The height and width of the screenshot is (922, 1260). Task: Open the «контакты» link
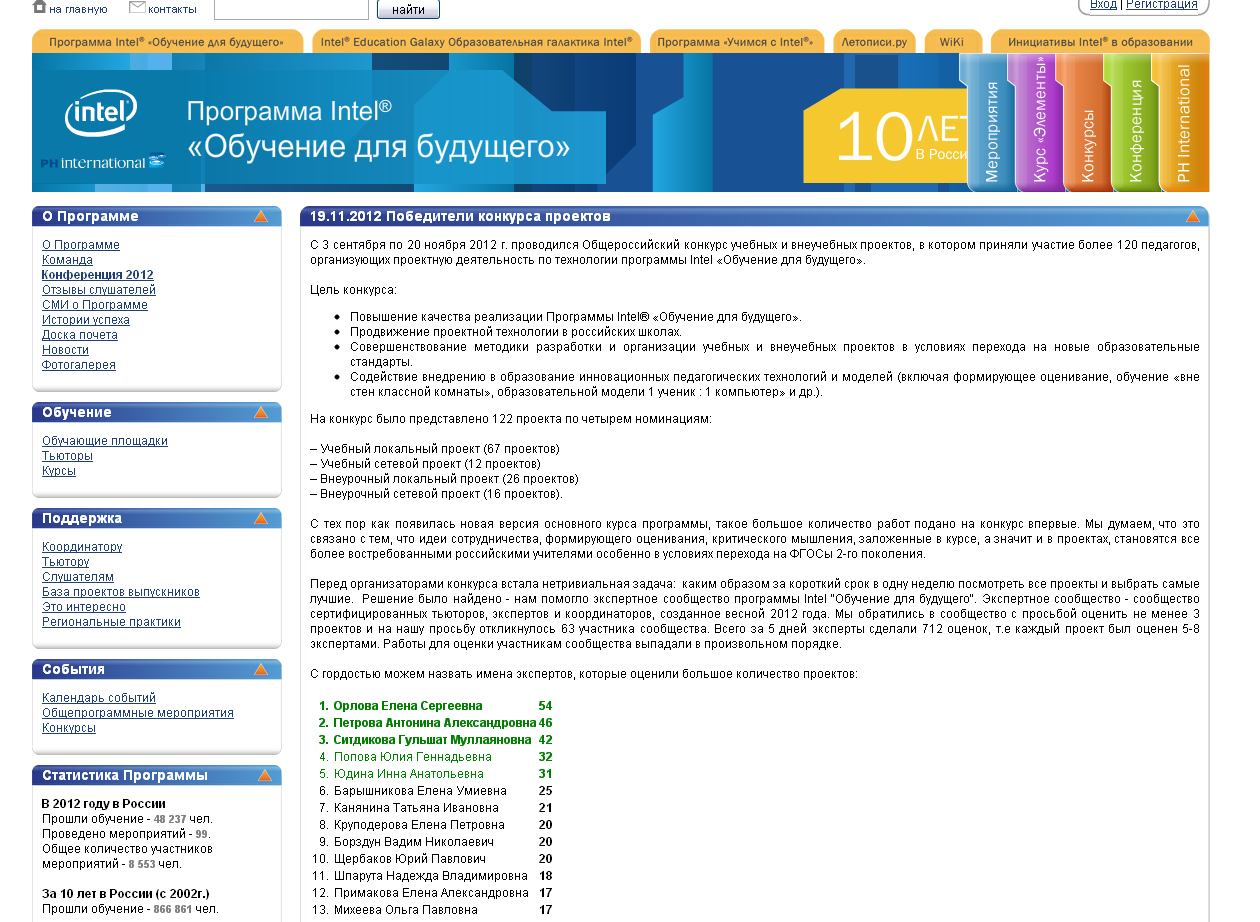172,9
